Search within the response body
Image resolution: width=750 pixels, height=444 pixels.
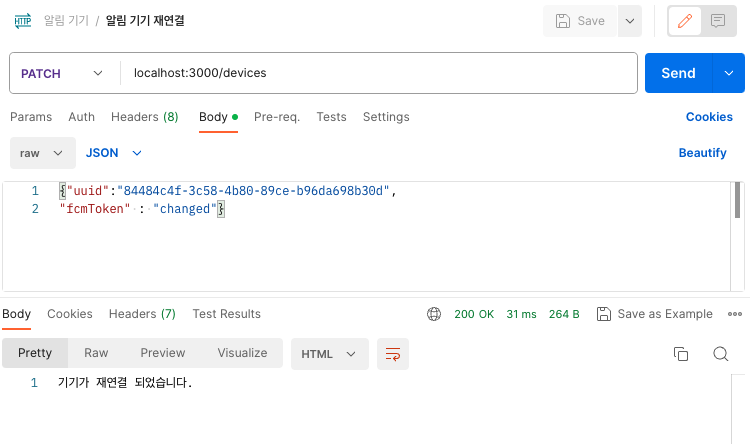point(720,354)
